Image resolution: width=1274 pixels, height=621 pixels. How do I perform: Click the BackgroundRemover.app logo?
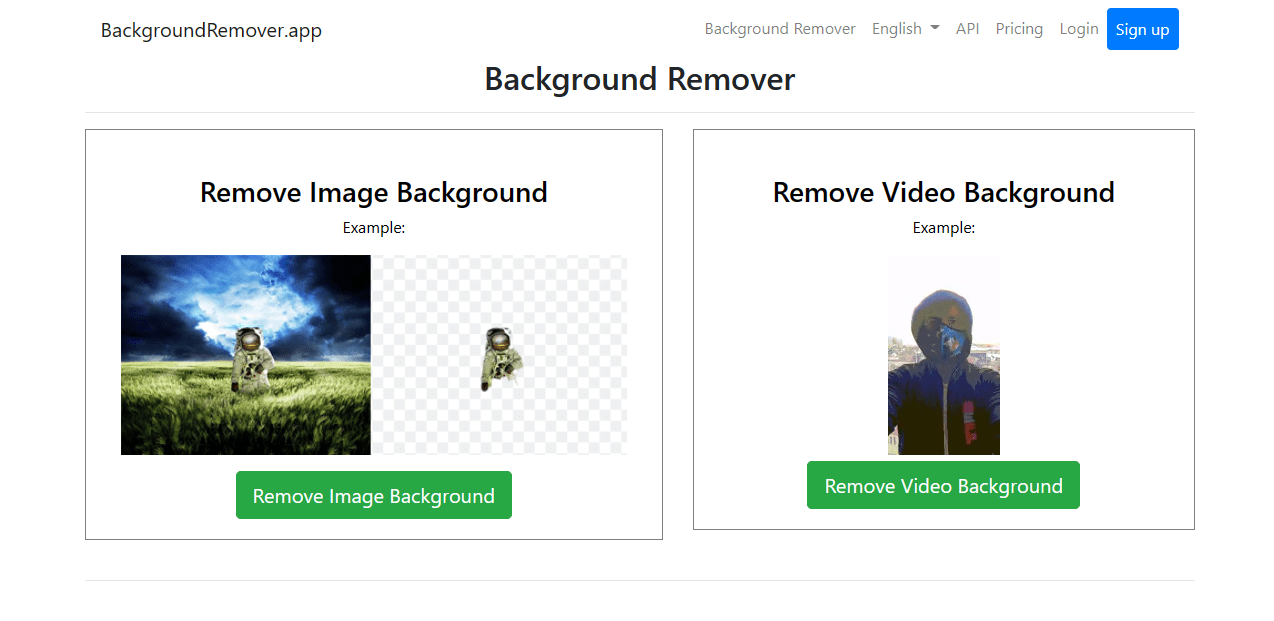(x=210, y=30)
